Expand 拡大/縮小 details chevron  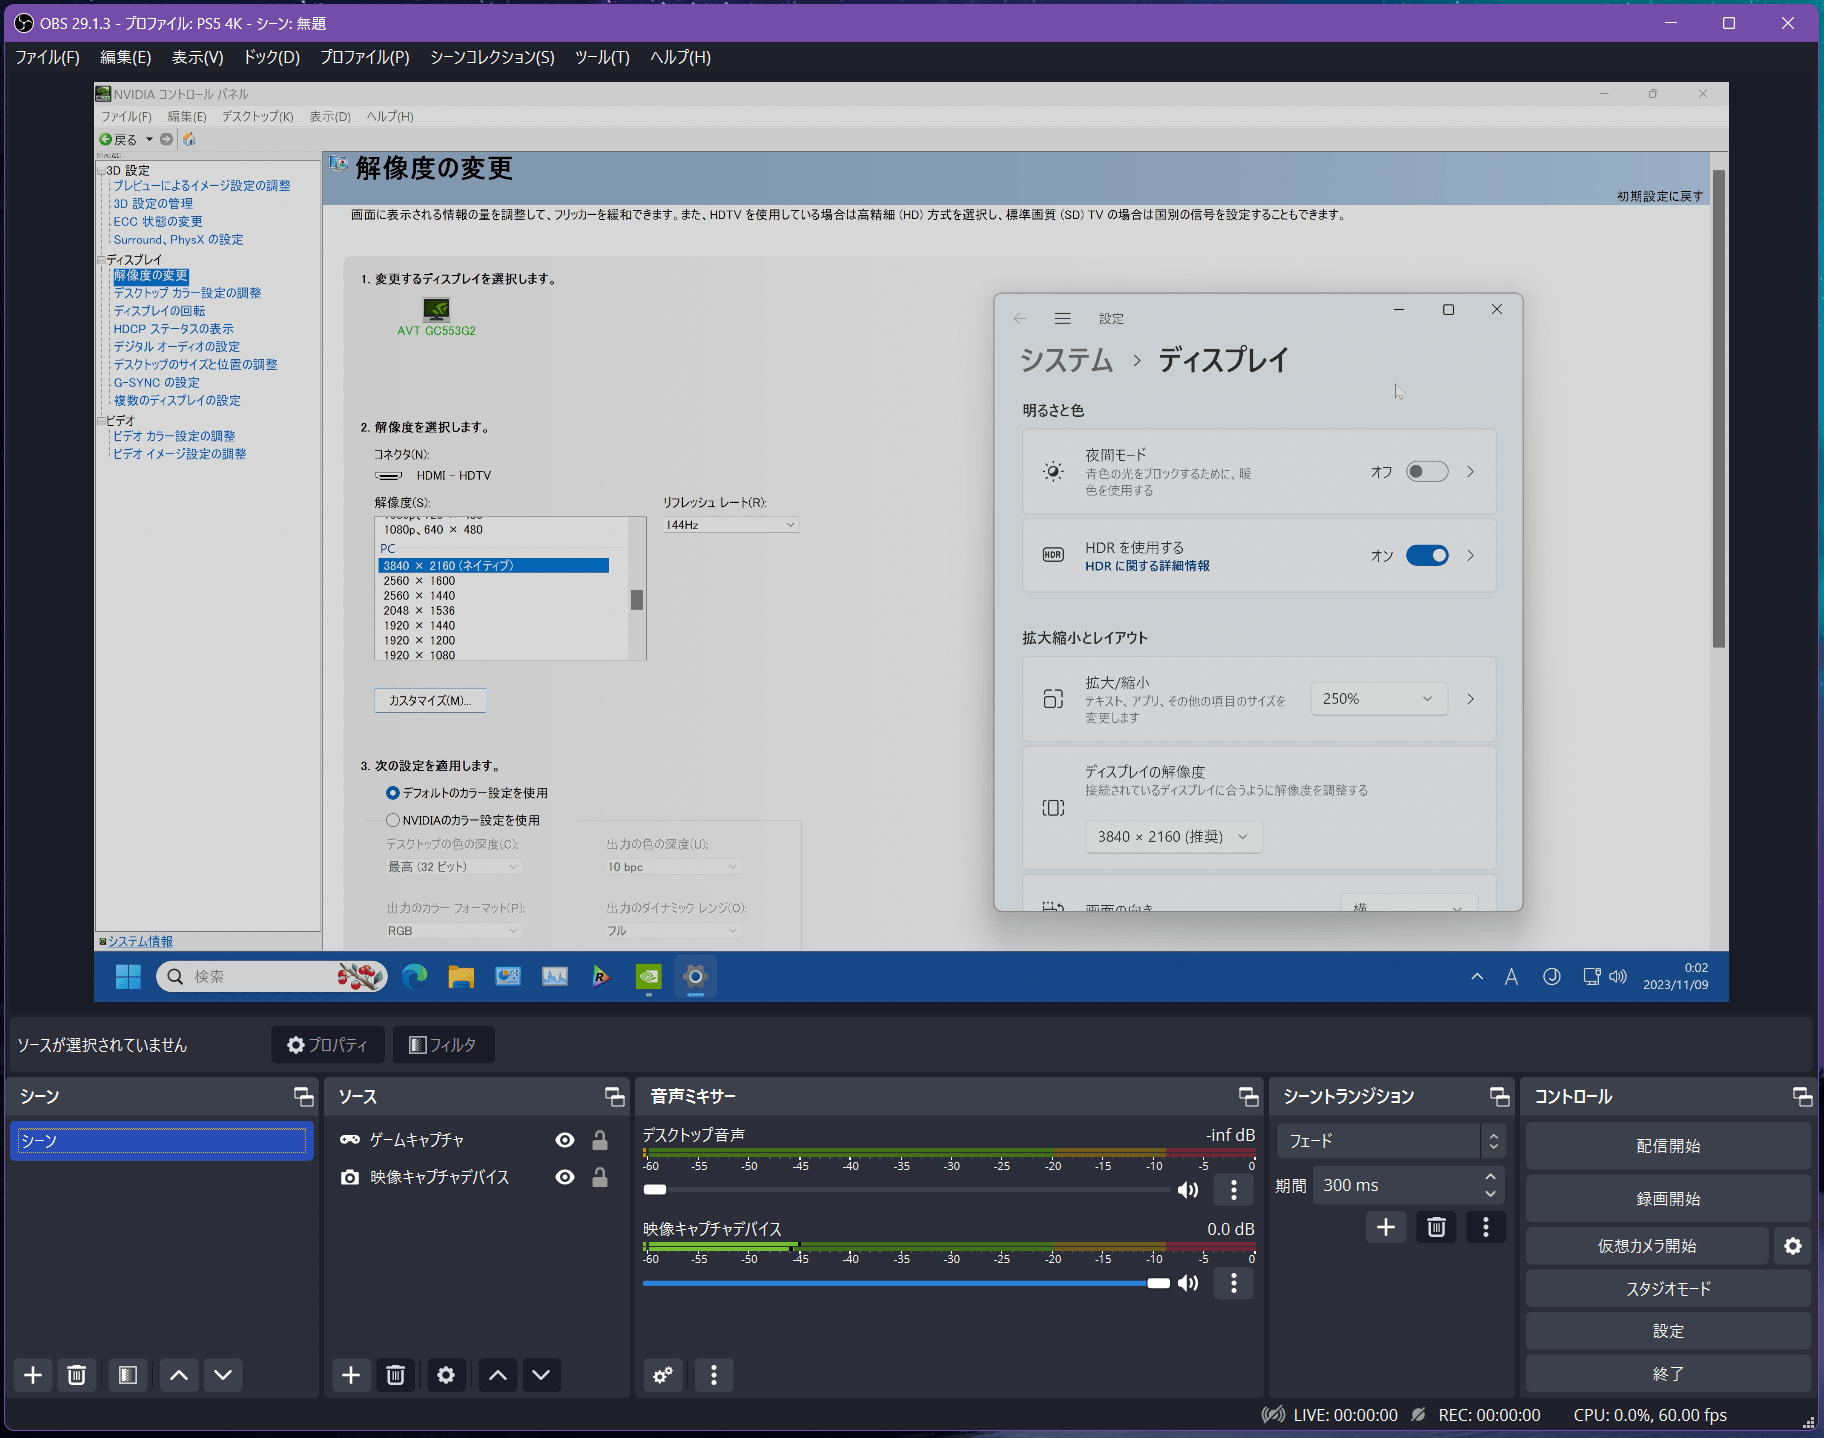pos(1470,699)
